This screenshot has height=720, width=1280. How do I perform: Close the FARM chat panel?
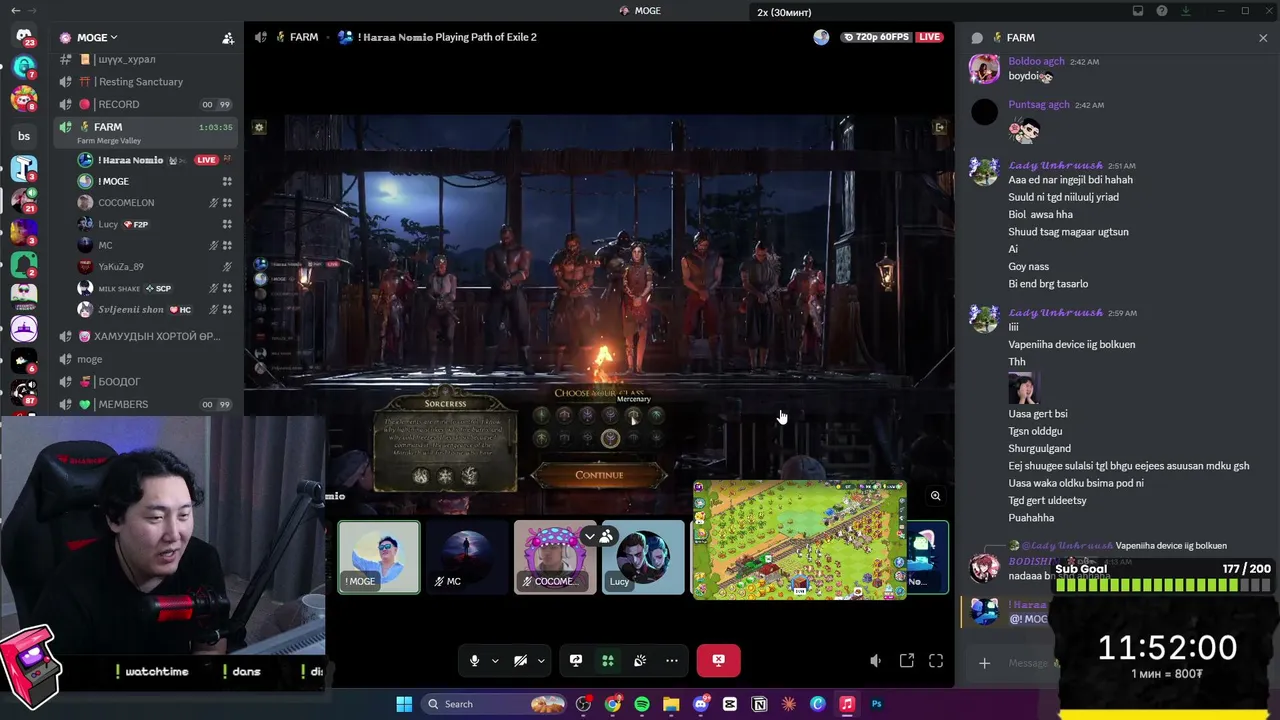(1263, 38)
